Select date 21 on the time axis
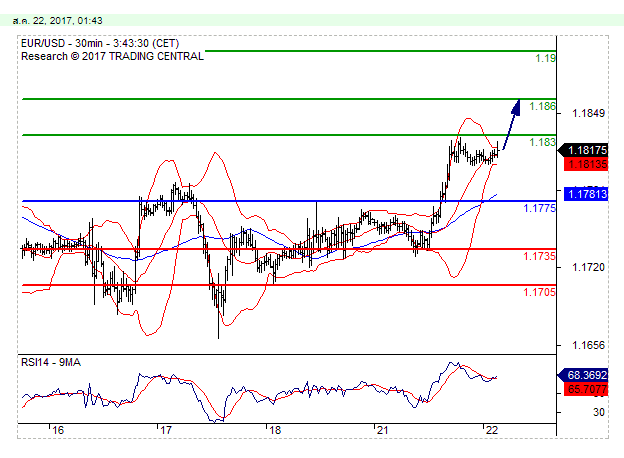Viewport: 624px width, 458px height. coord(382,430)
